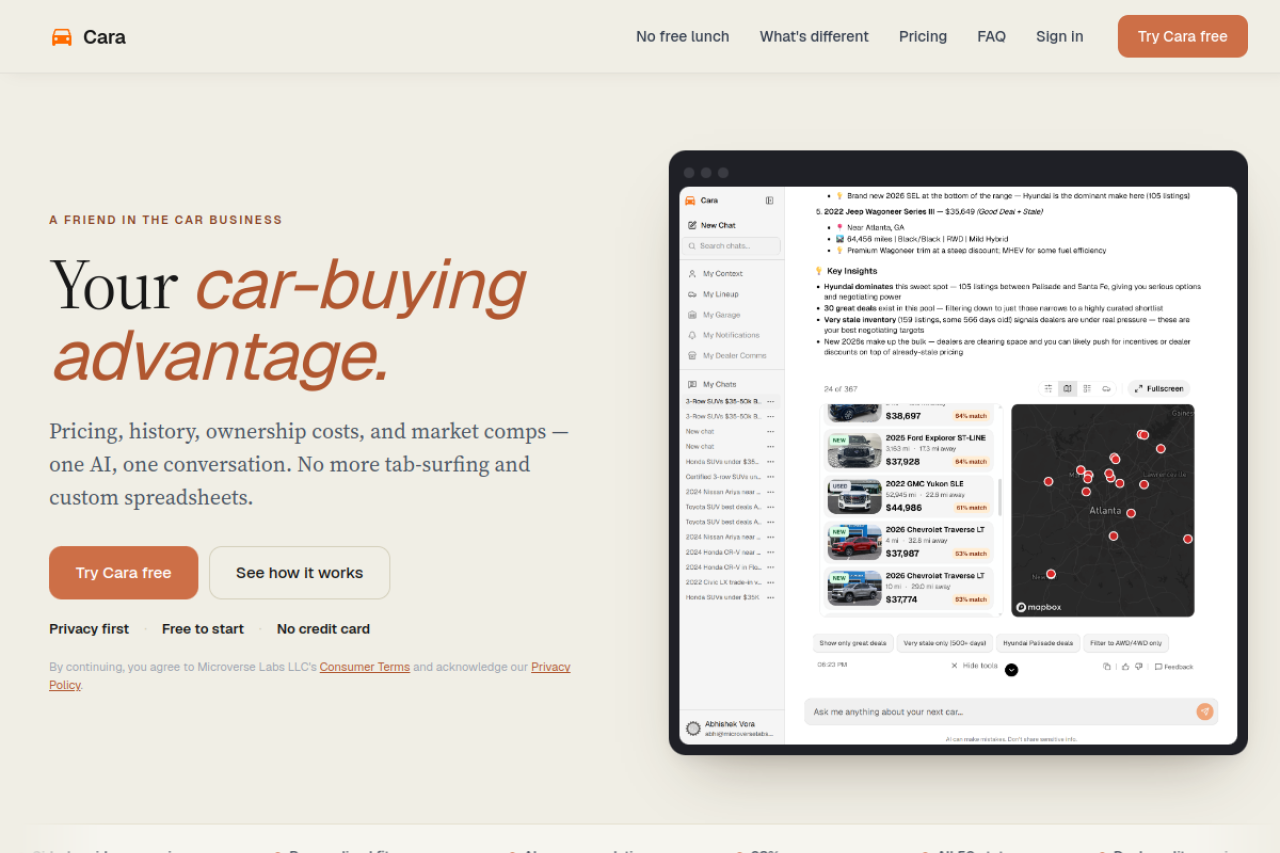This screenshot has width=1280, height=853.
Task: Open My Garage in sidebar
Action: pyautogui.click(x=714, y=315)
